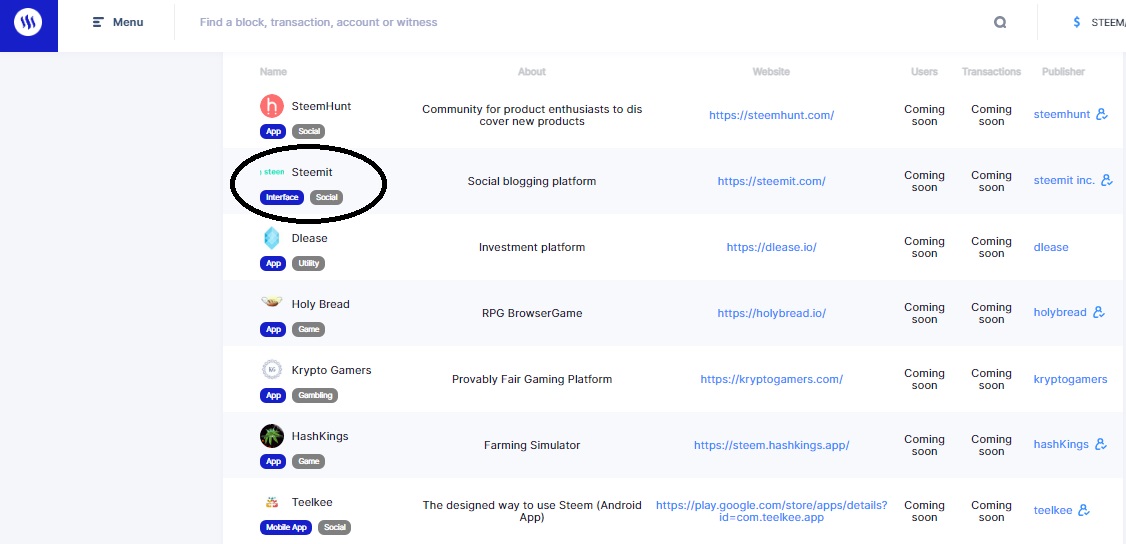Click the Steemit app logo
The height and width of the screenshot is (544, 1126).
click(271, 172)
